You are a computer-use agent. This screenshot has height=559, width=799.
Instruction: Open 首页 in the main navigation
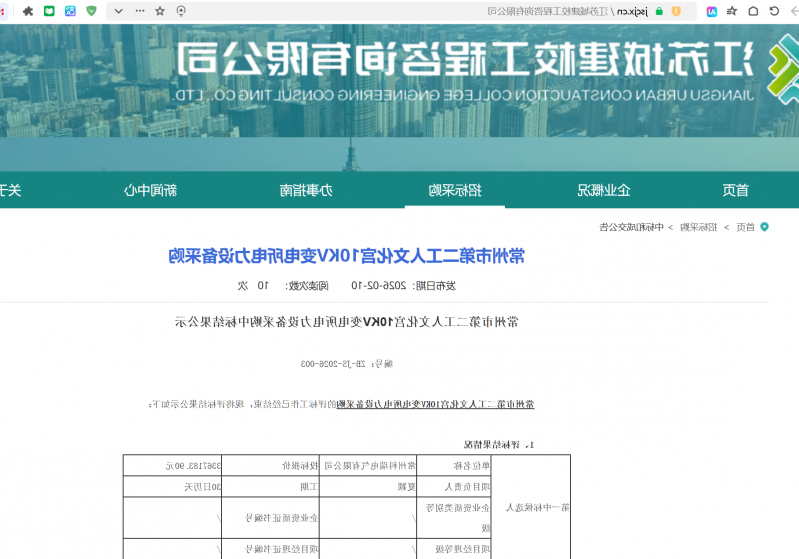point(735,191)
